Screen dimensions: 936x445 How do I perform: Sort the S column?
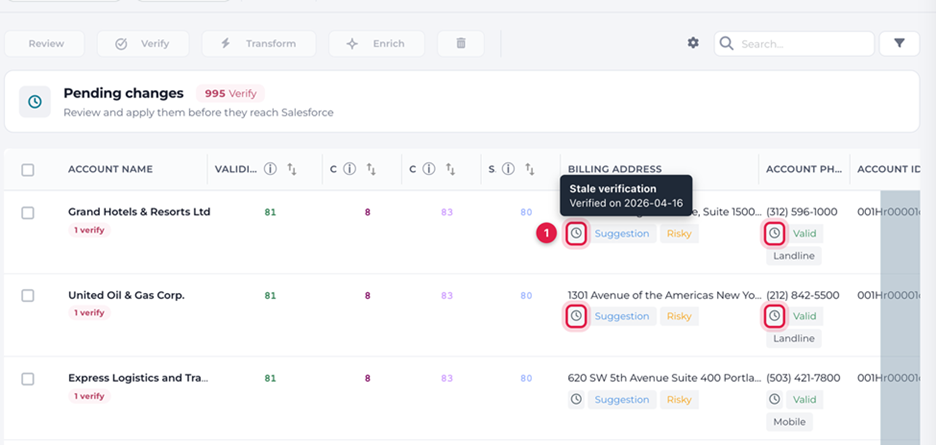(530, 169)
